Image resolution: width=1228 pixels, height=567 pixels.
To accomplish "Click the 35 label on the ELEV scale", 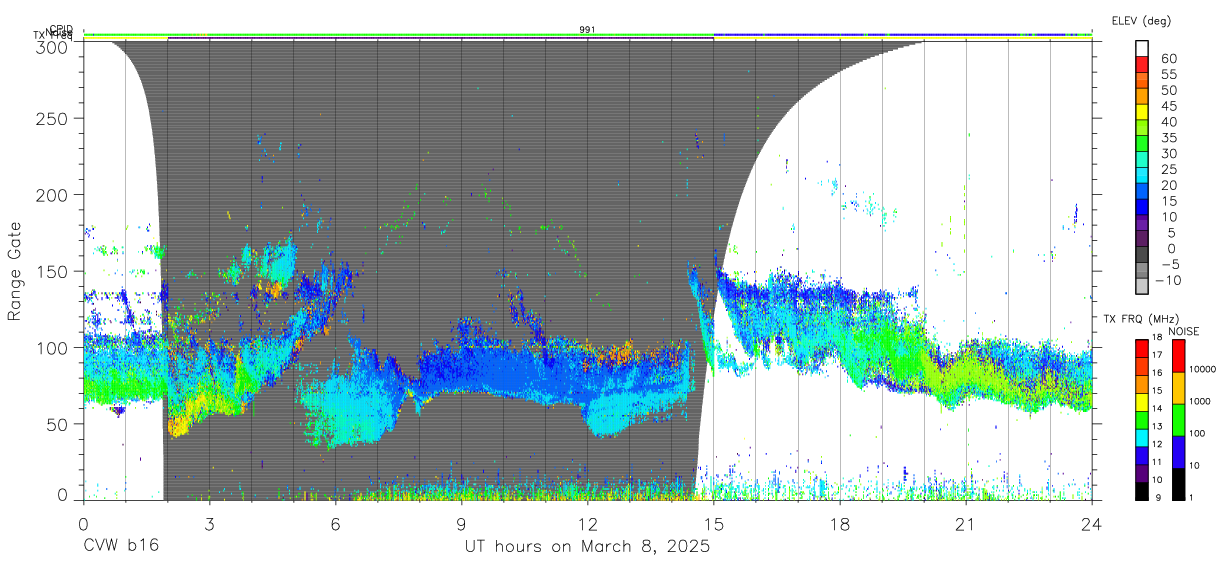I will click(x=1169, y=138).
